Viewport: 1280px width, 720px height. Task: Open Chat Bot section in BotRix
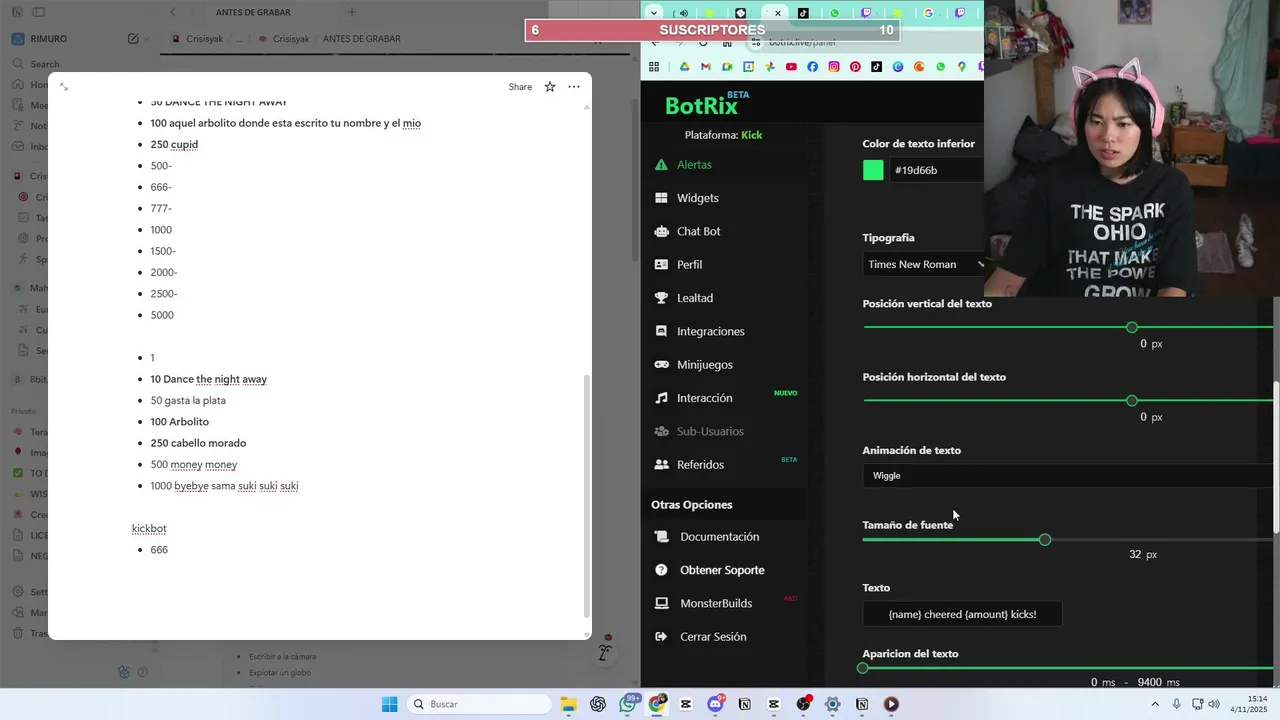698,231
